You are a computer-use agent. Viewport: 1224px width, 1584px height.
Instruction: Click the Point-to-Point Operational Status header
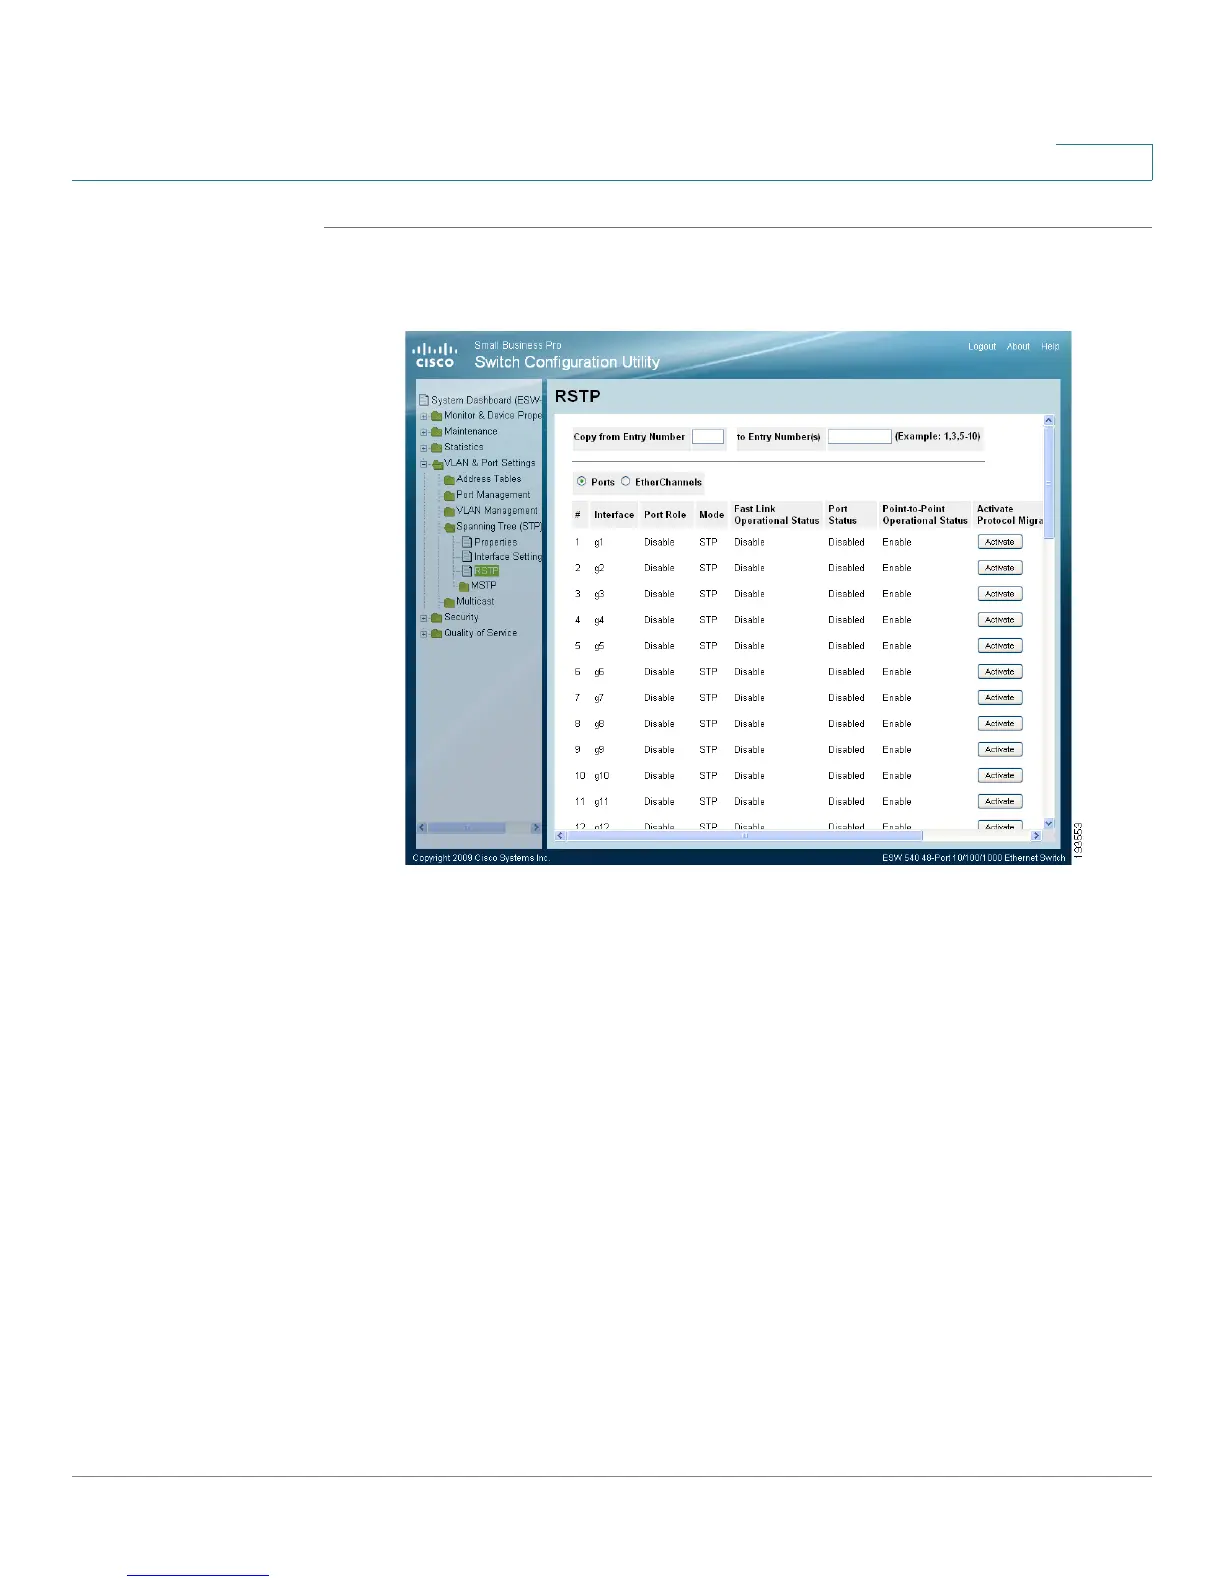[925, 515]
